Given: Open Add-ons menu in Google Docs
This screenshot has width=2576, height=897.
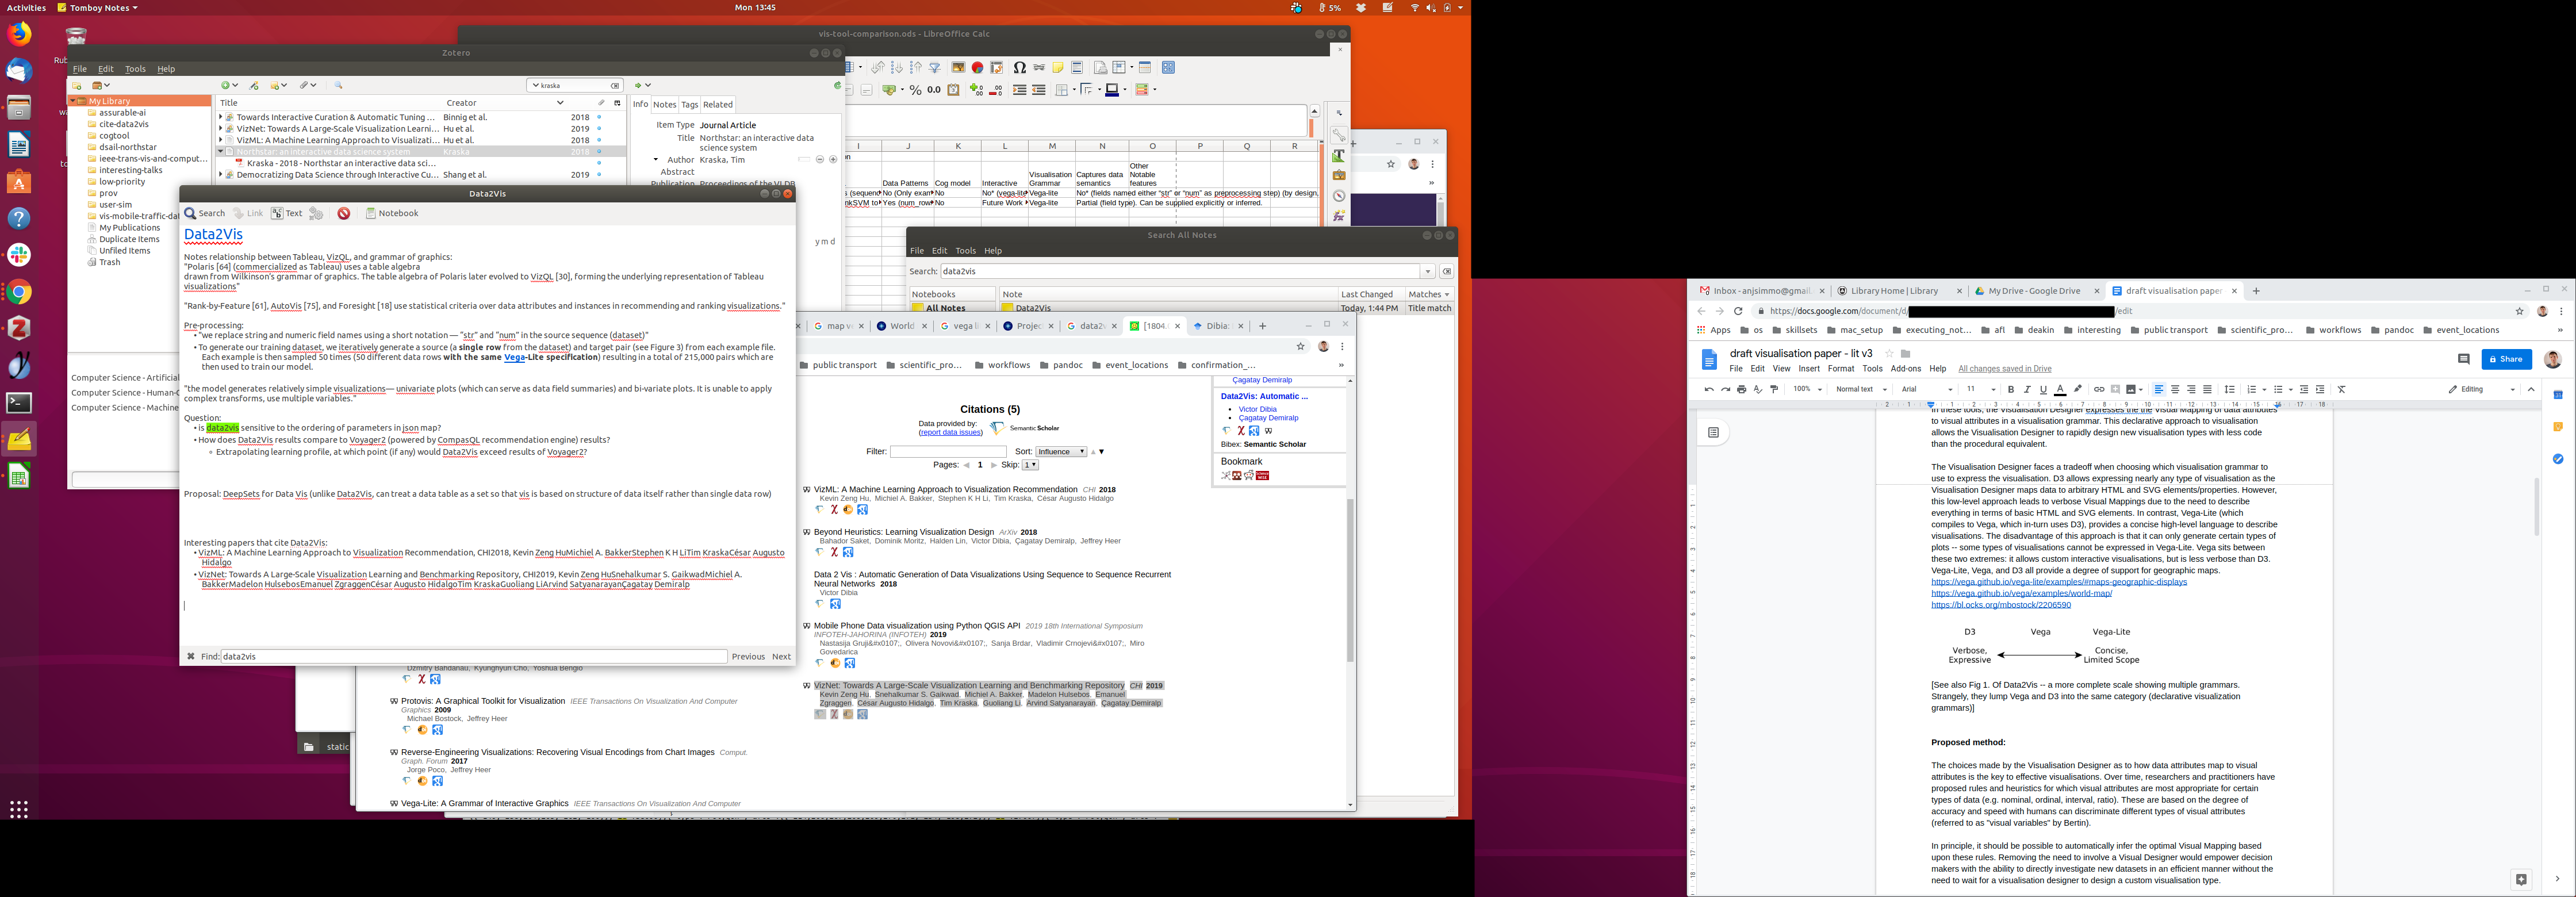Looking at the screenshot, I should click(1905, 369).
